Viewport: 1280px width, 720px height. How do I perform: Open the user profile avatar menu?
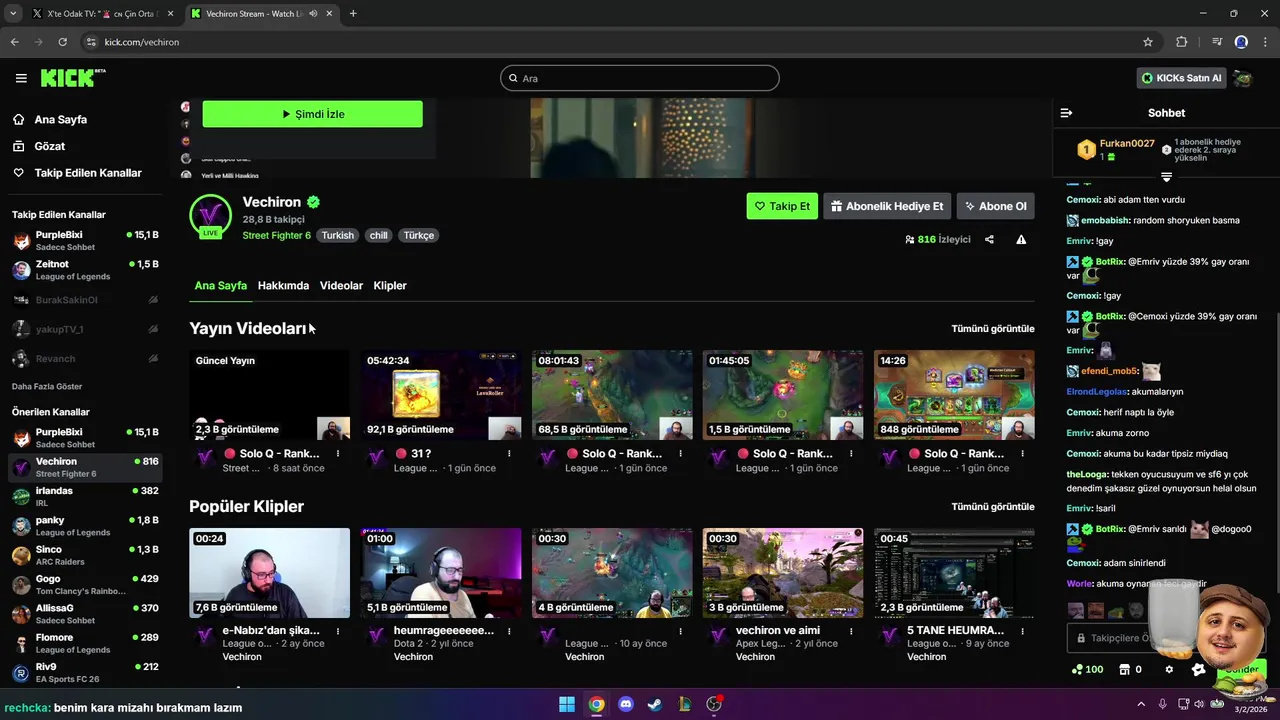pyautogui.click(x=1243, y=78)
